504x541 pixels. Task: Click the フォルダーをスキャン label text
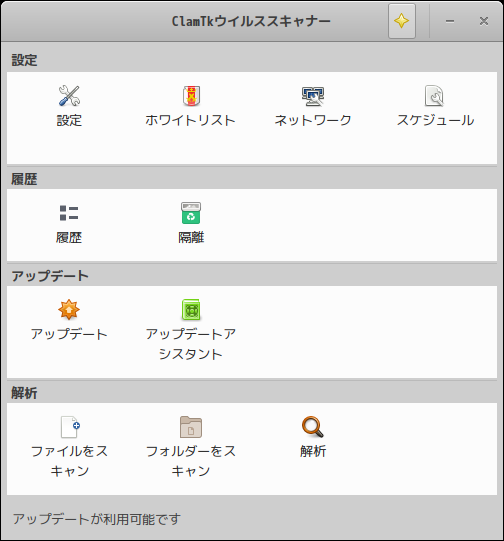[191, 461]
